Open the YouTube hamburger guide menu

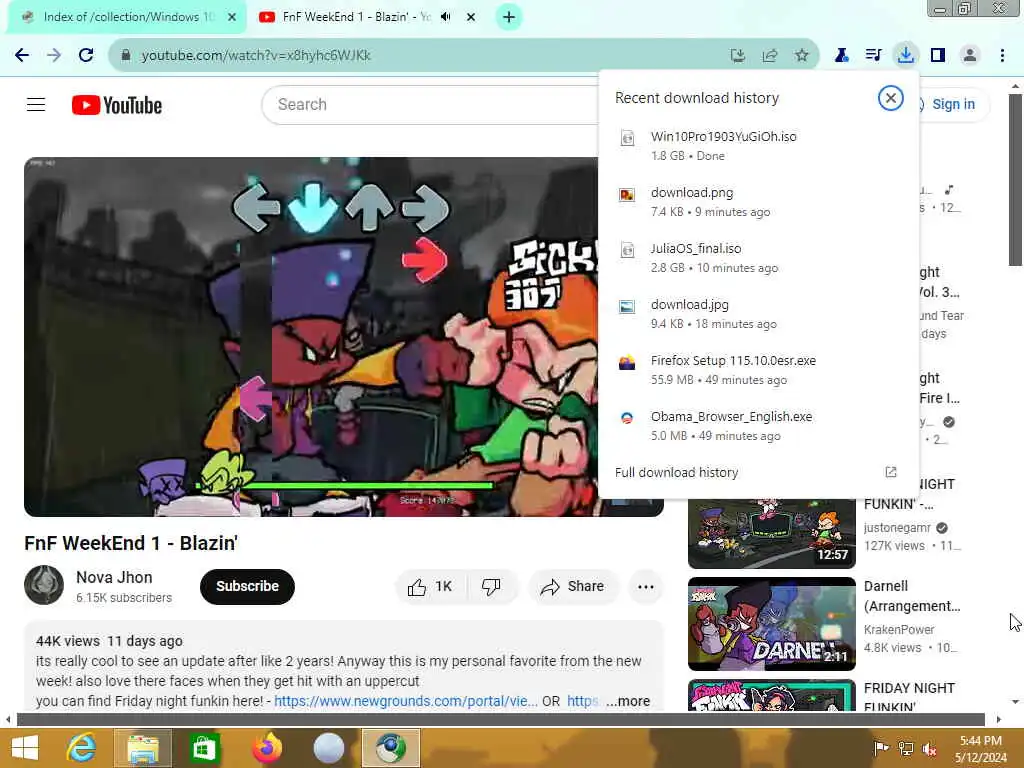[x=36, y=104]
